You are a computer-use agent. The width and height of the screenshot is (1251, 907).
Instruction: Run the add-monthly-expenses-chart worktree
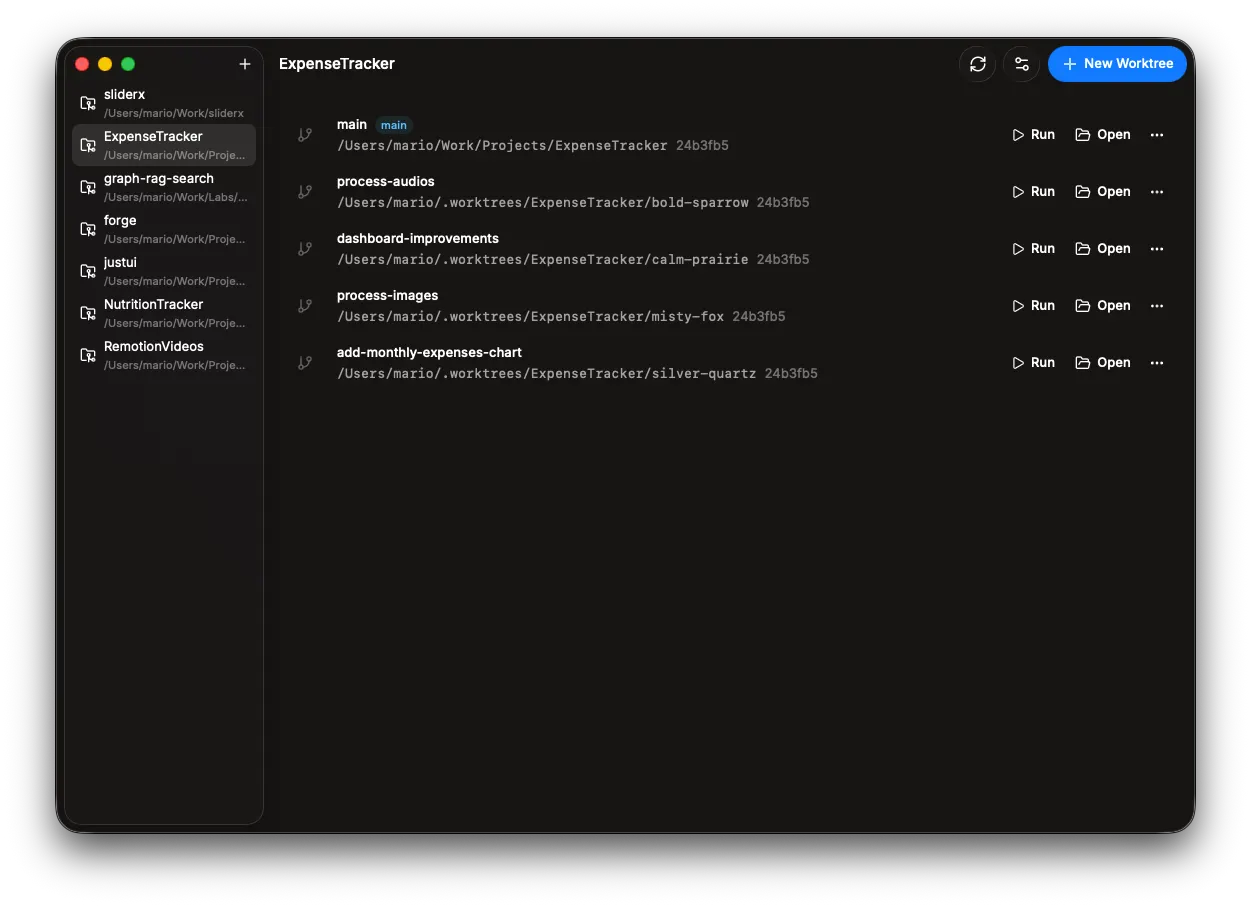pyautogui.click(x=1033, y=363)
